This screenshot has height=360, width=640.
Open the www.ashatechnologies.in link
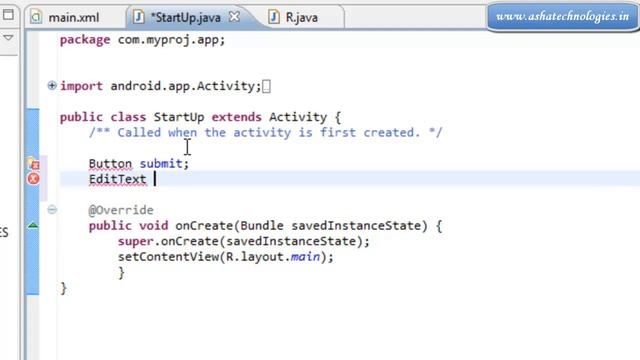point(562,16)
